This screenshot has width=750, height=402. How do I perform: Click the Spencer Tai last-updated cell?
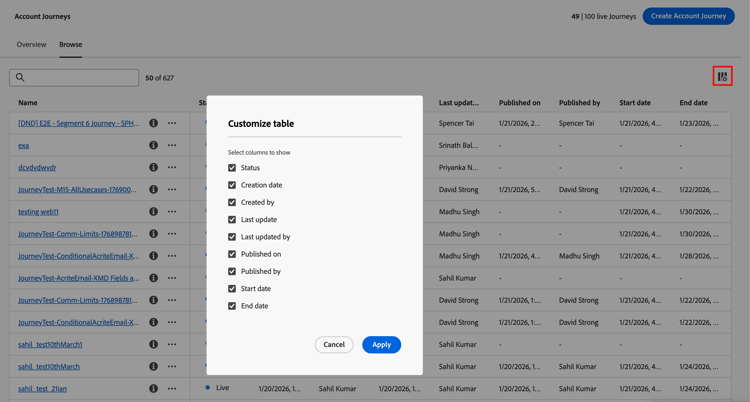pos(456,123)
